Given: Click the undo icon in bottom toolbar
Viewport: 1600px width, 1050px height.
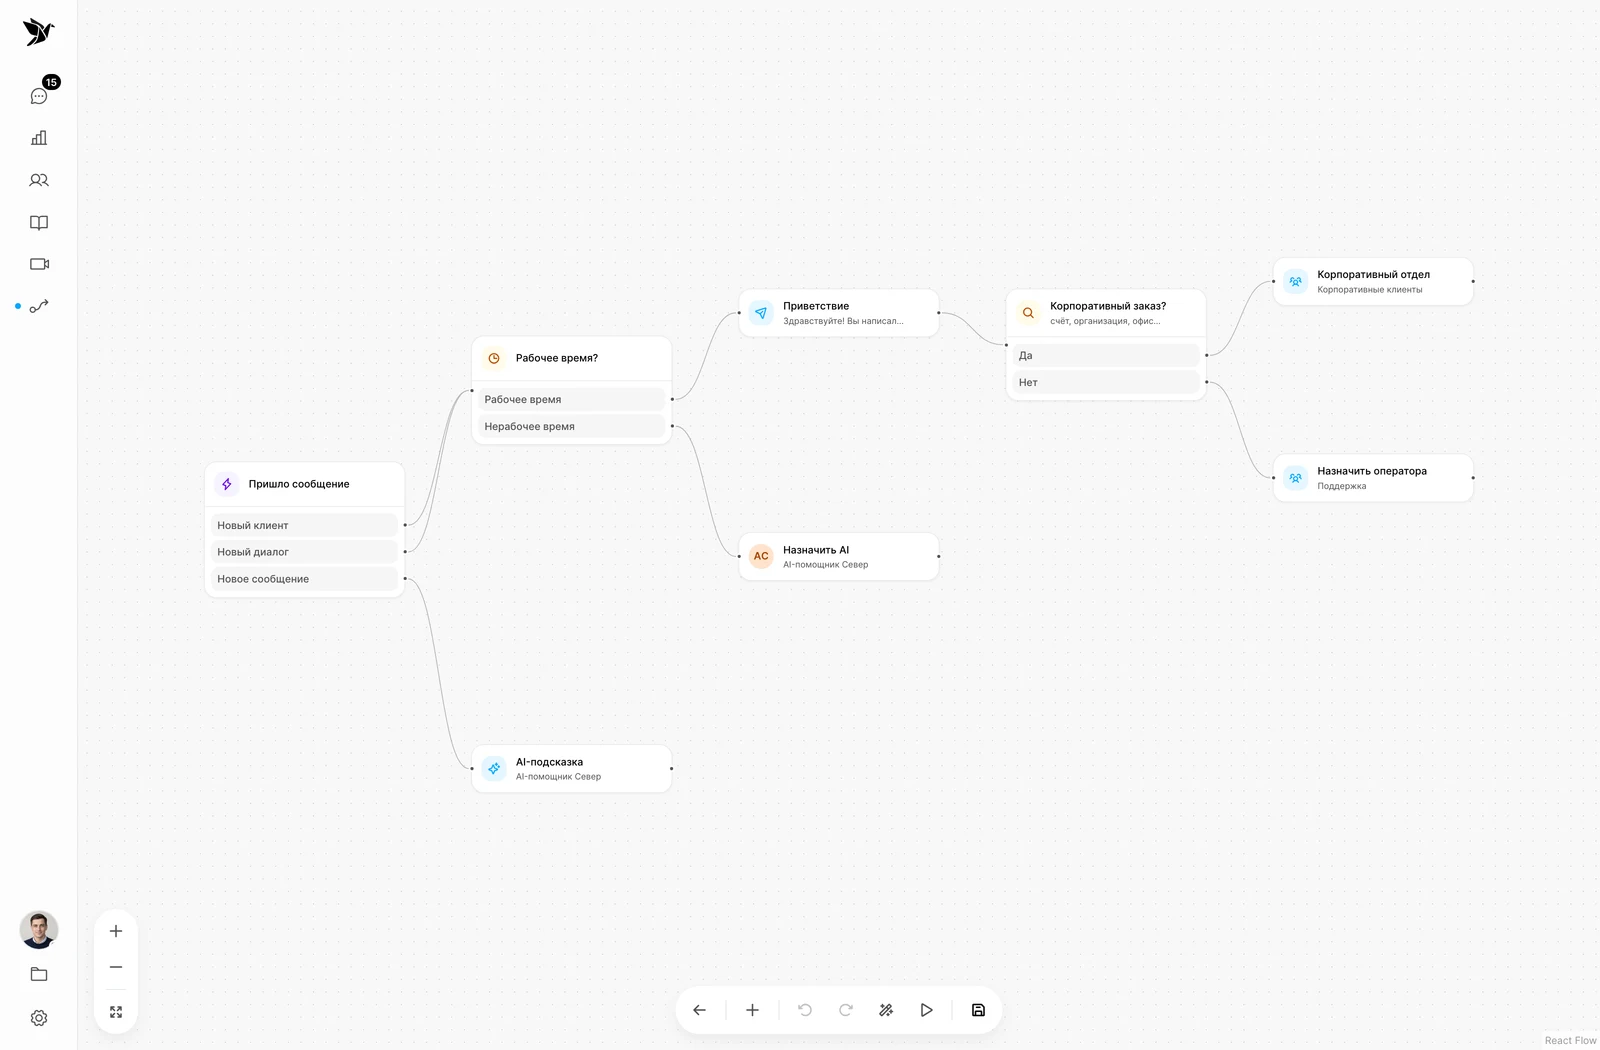Looking at the screenshot, I should click(805, 1010).
